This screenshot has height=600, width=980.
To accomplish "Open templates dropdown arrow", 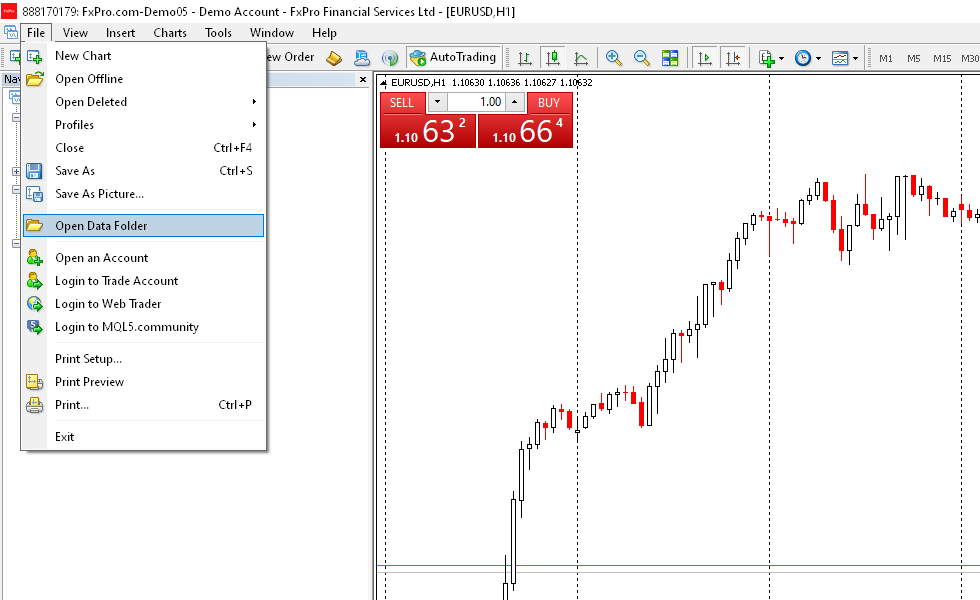I will pyautogui.click(x=856, y=59).
